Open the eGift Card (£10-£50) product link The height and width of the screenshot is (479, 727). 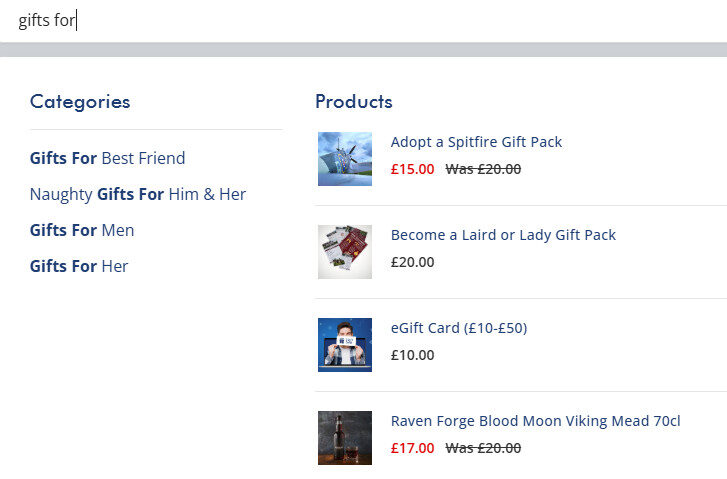(458, 328)
